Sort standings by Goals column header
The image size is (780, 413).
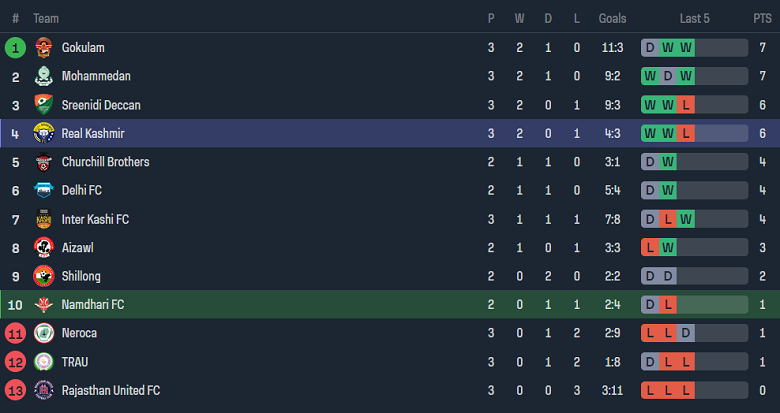tap(612, 19)
